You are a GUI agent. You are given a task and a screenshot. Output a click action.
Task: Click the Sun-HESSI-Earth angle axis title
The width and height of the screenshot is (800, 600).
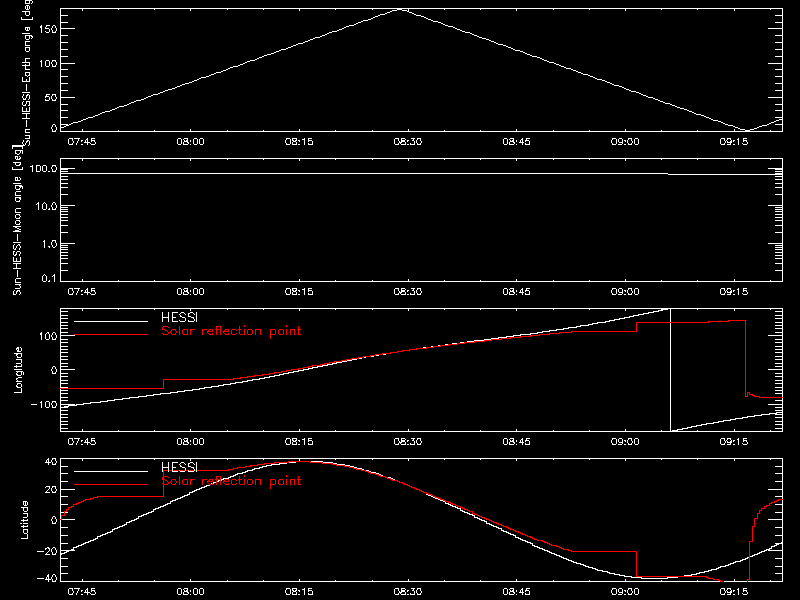[x=27, y=73]
